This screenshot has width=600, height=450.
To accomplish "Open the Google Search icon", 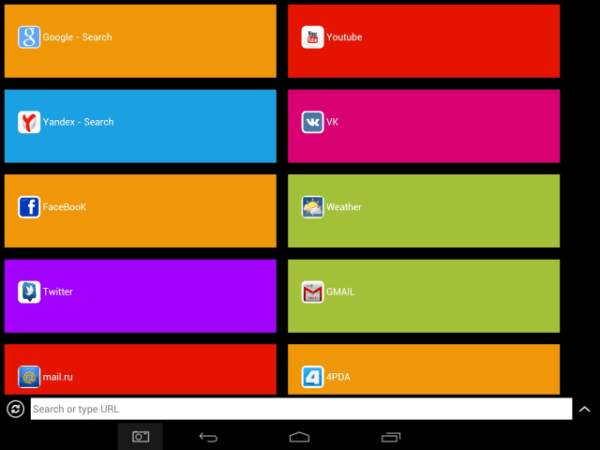I will [x=29, y=37].
